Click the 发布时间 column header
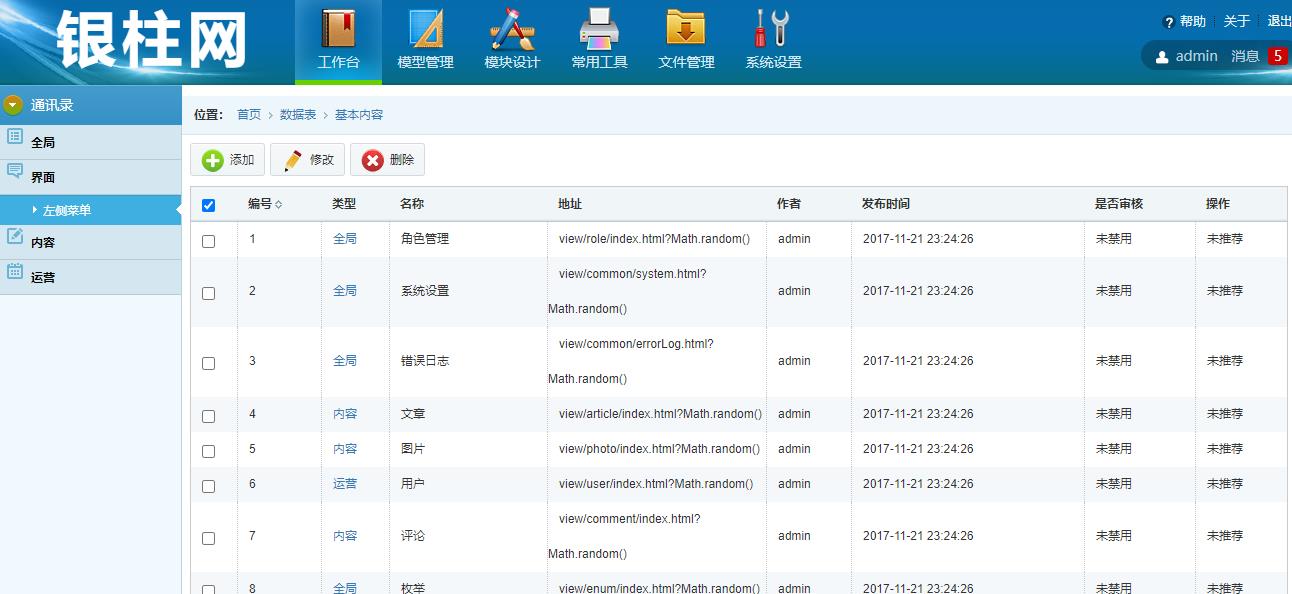The image size is (1292, 594). [x=886, y=204]
